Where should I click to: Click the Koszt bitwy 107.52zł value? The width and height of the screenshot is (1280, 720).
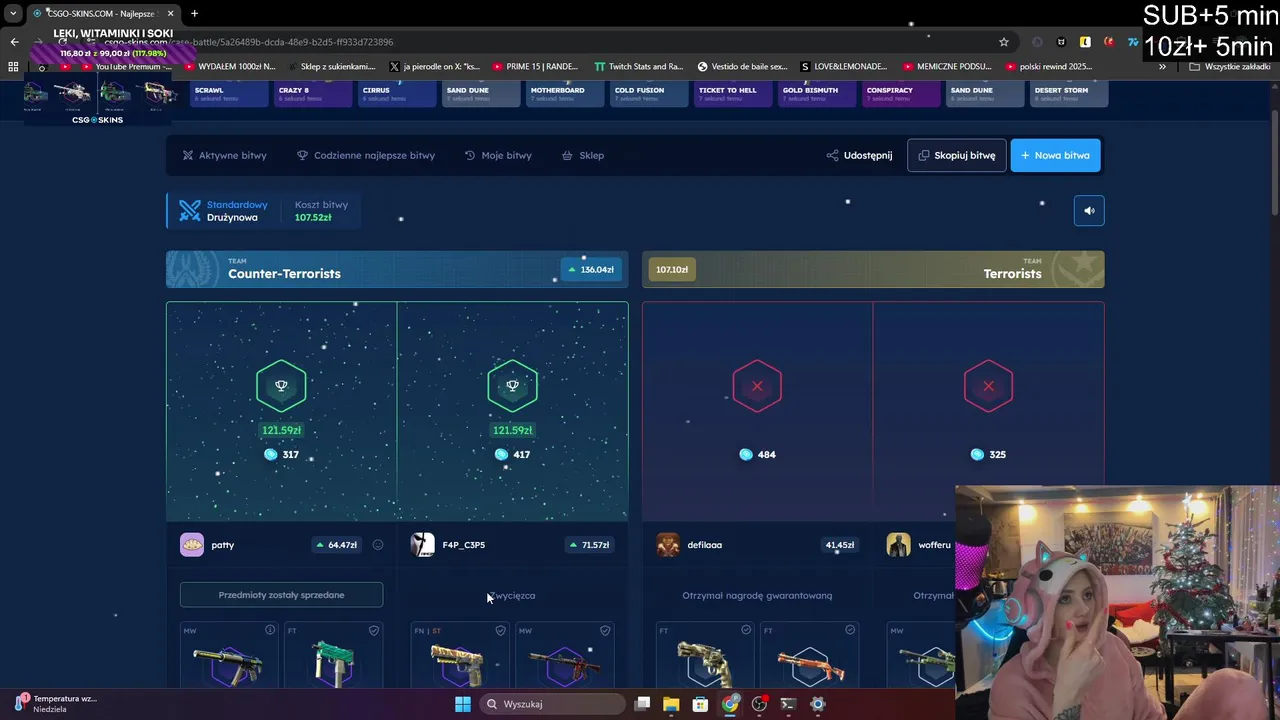313,217
